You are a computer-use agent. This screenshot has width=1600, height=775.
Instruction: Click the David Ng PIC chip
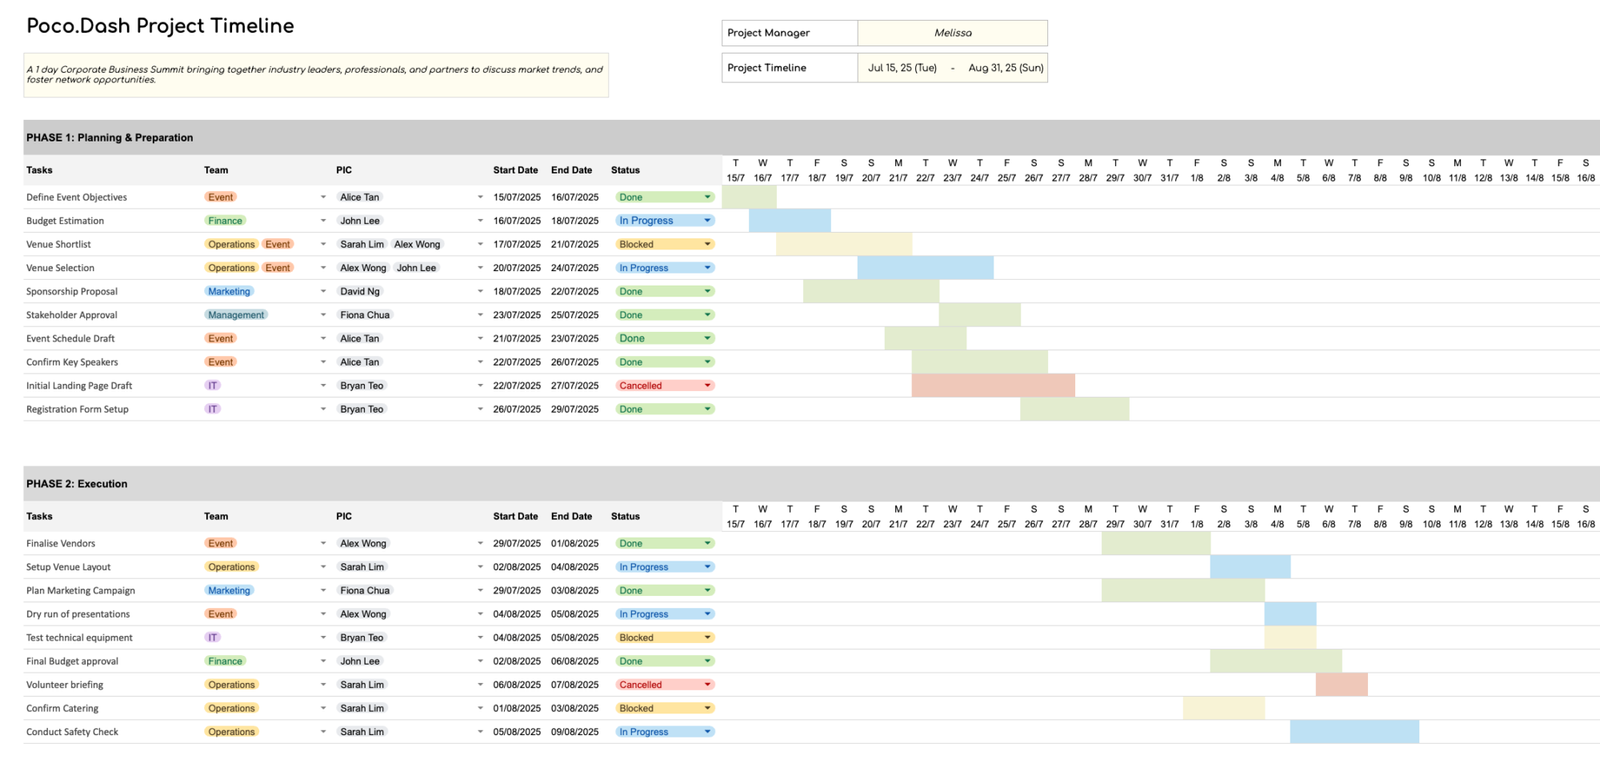(x=360, y=292)
